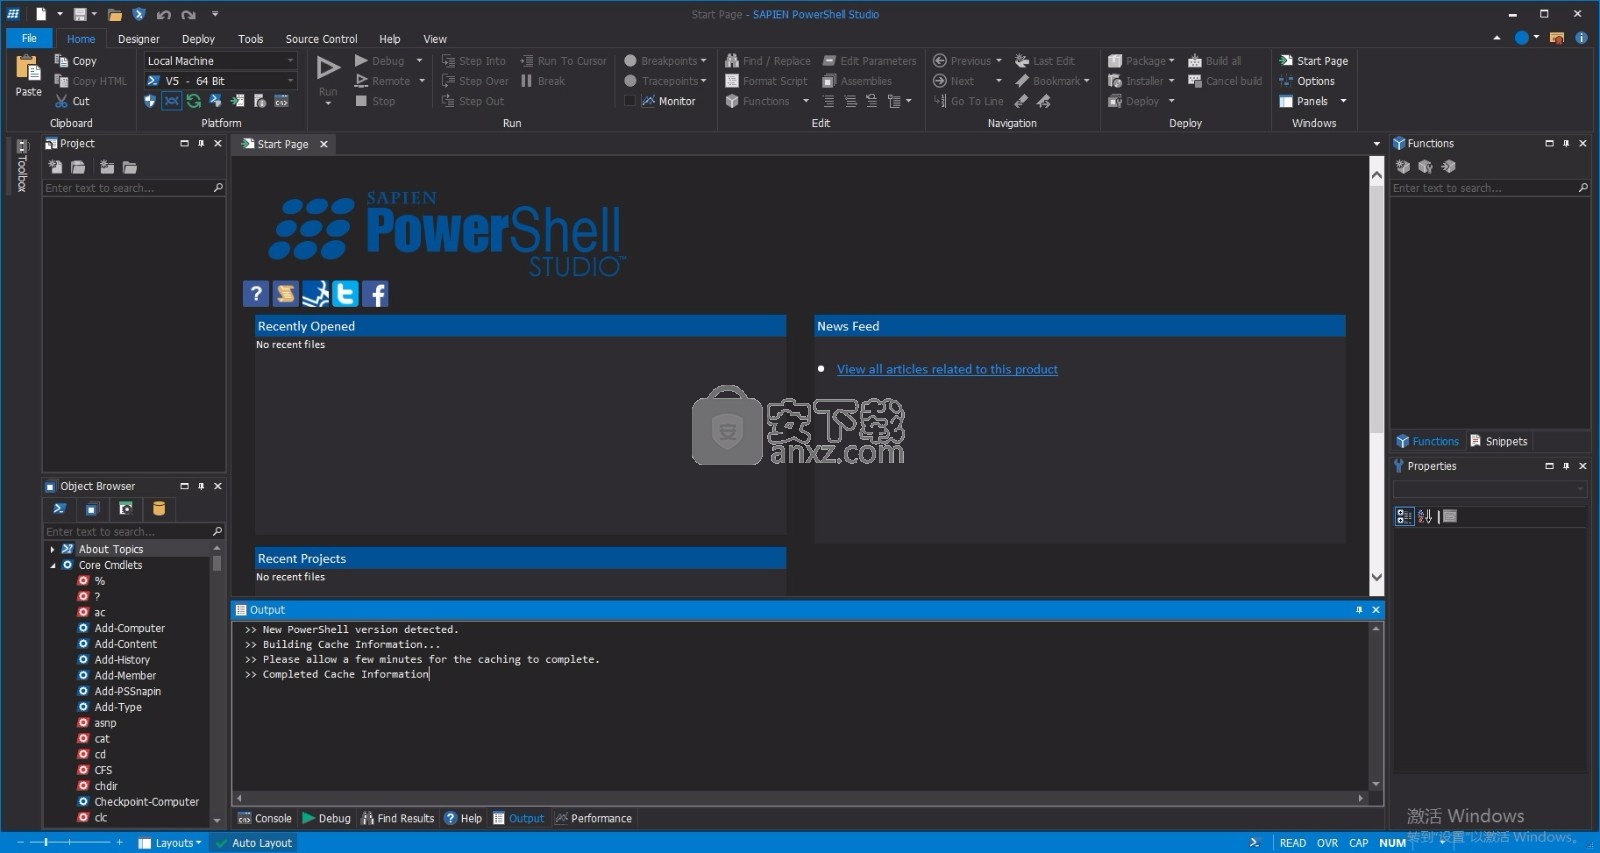Expand the Run button dropdown arrow
The image size is (1600, 853).
point(328,103)
